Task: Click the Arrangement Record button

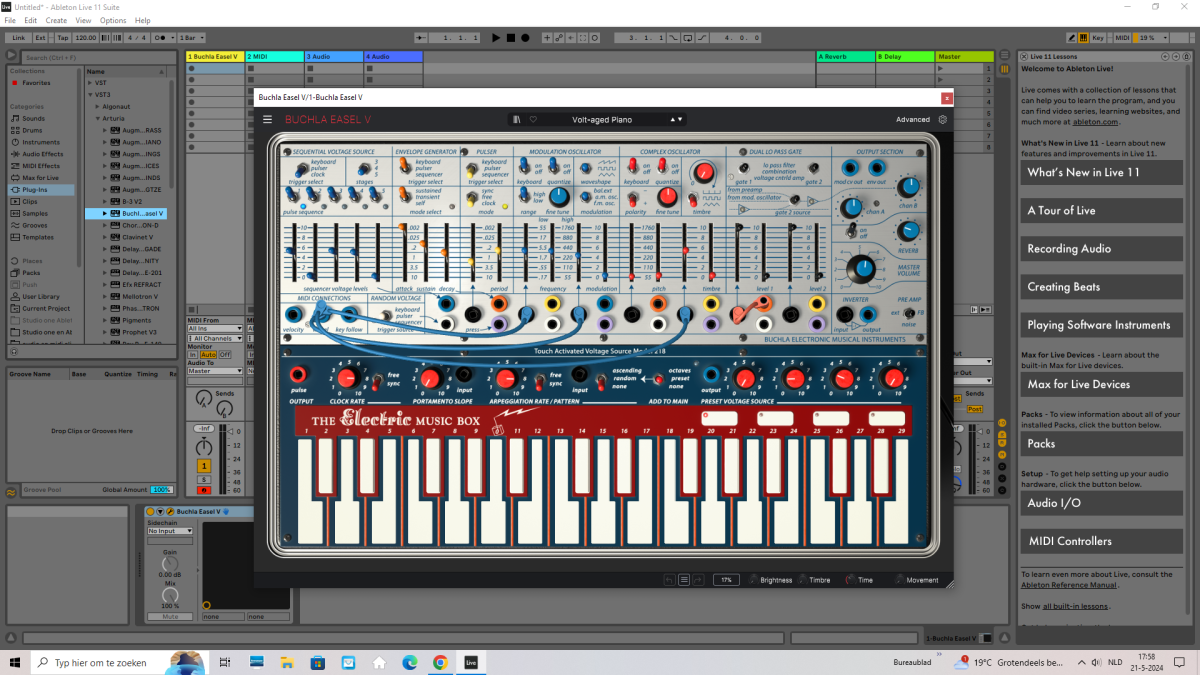Action: (x=525, y=37)
